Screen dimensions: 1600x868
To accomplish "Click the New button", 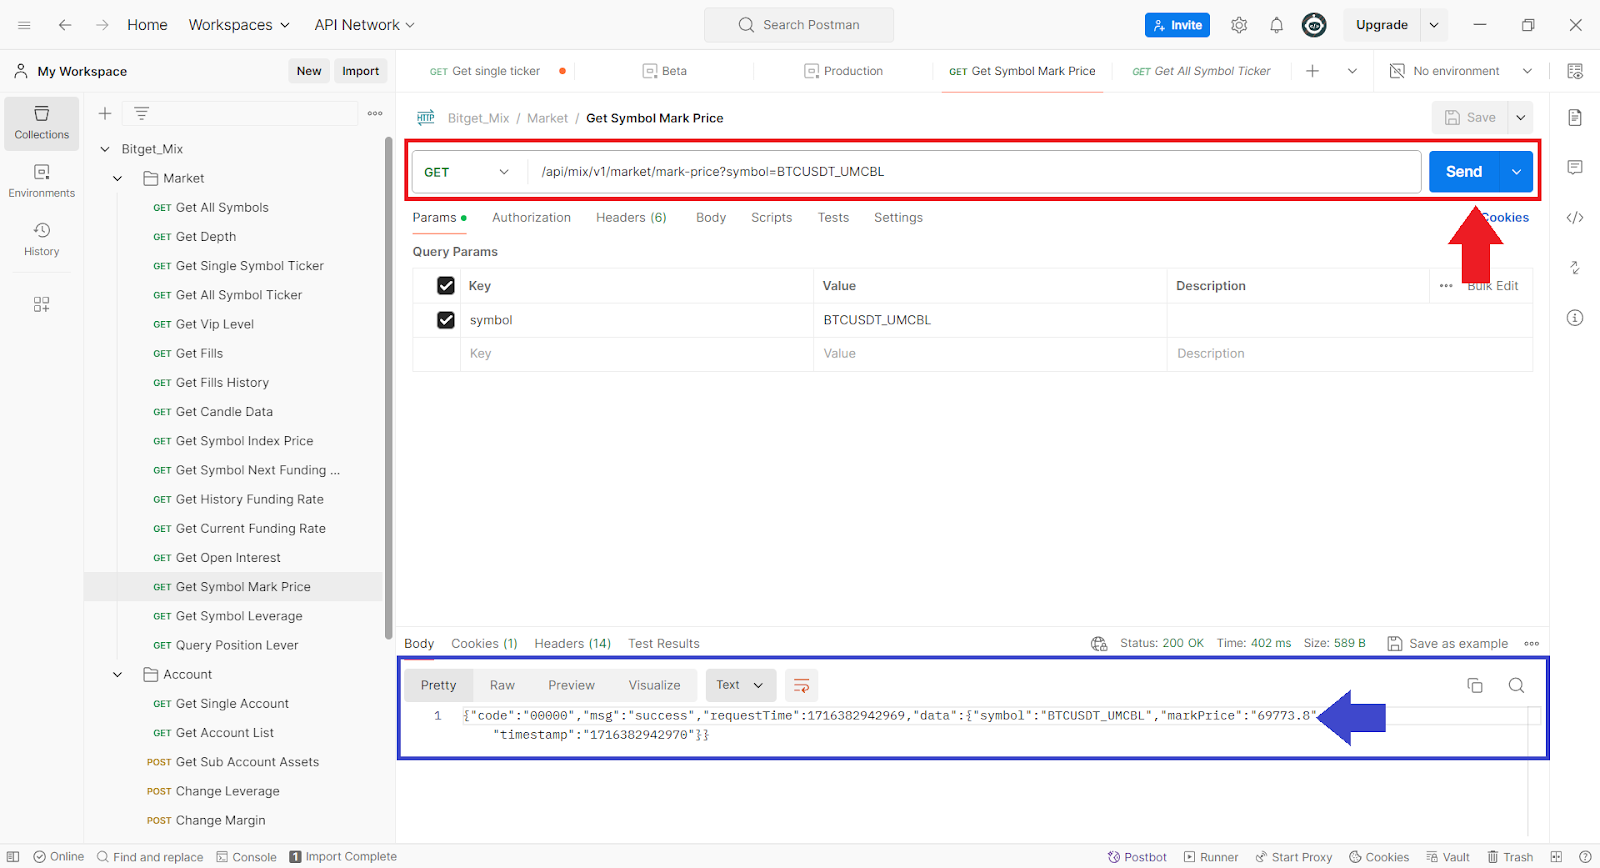I will pos(309,71).
